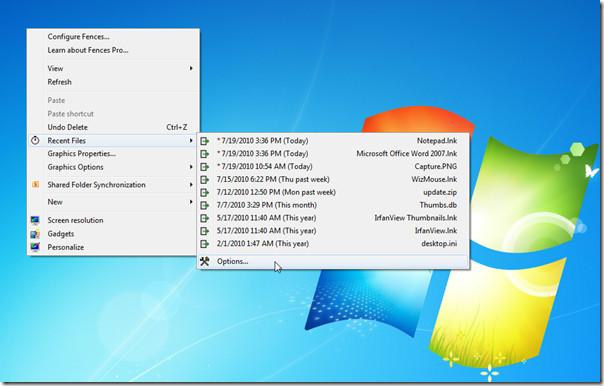Screen dimensions: 604x386
Task: Select the View menu entry
Action: tap(113, 68)
